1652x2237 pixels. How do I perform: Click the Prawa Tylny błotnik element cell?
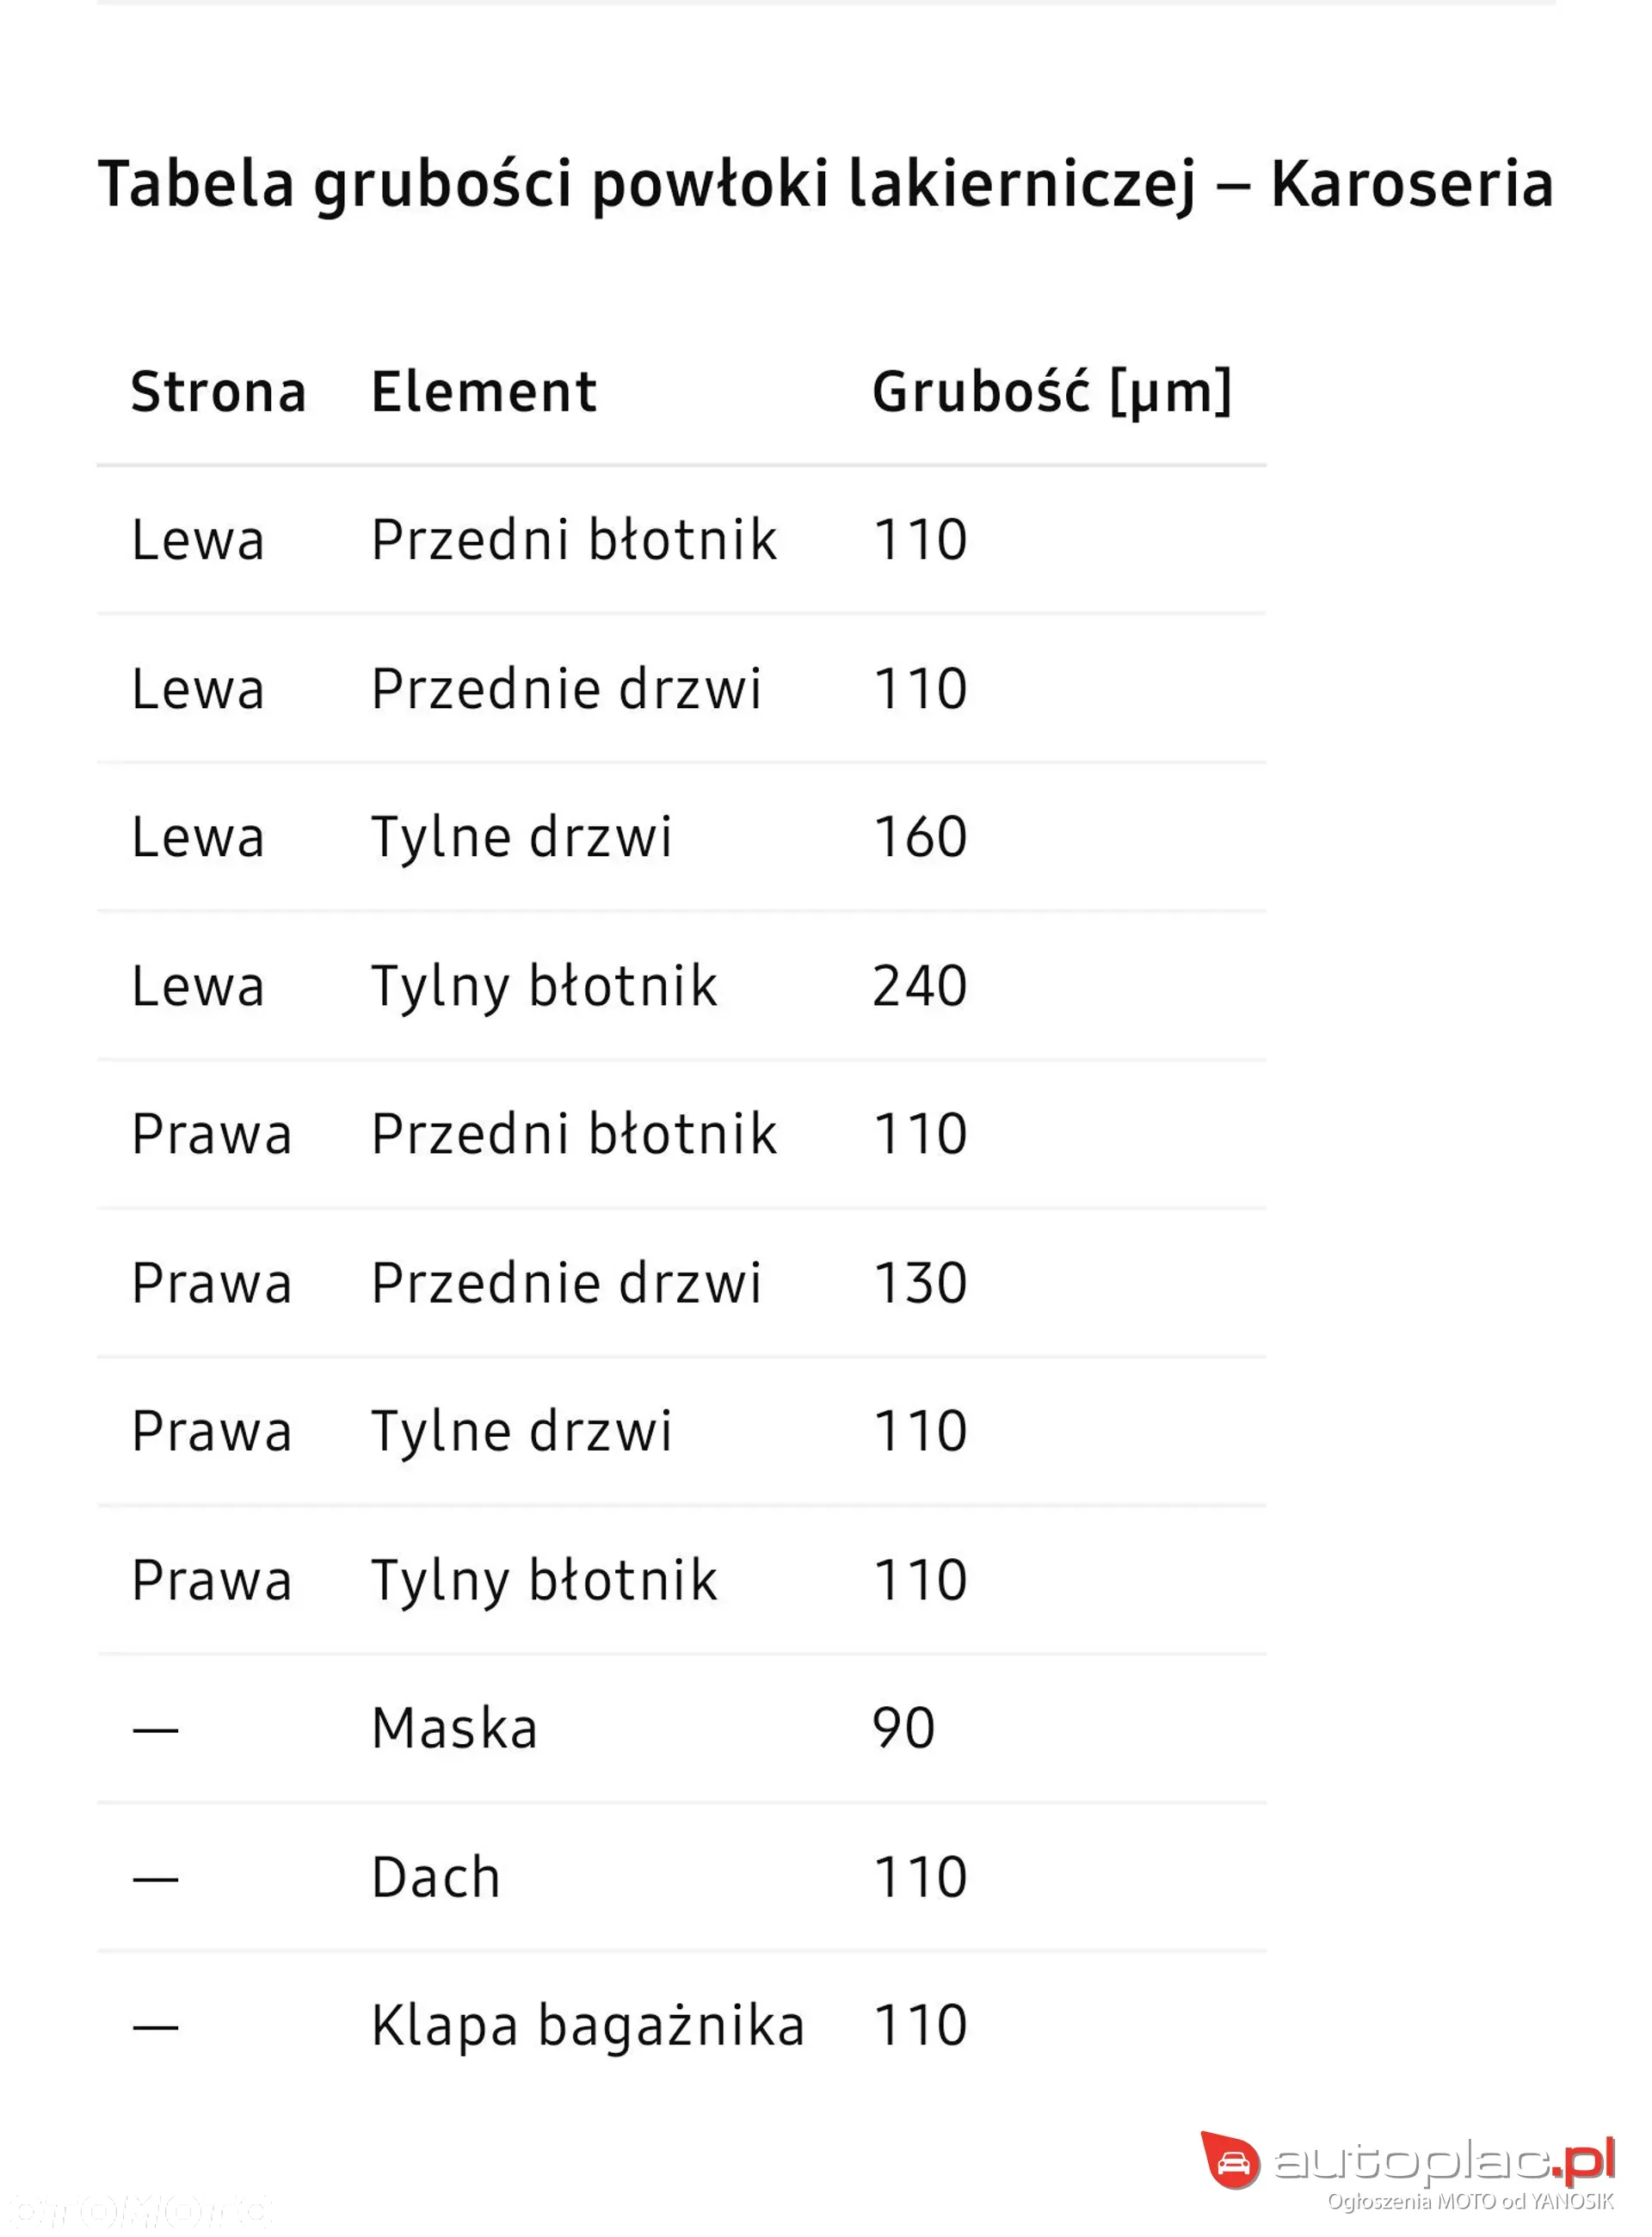tap(544, 1580)
